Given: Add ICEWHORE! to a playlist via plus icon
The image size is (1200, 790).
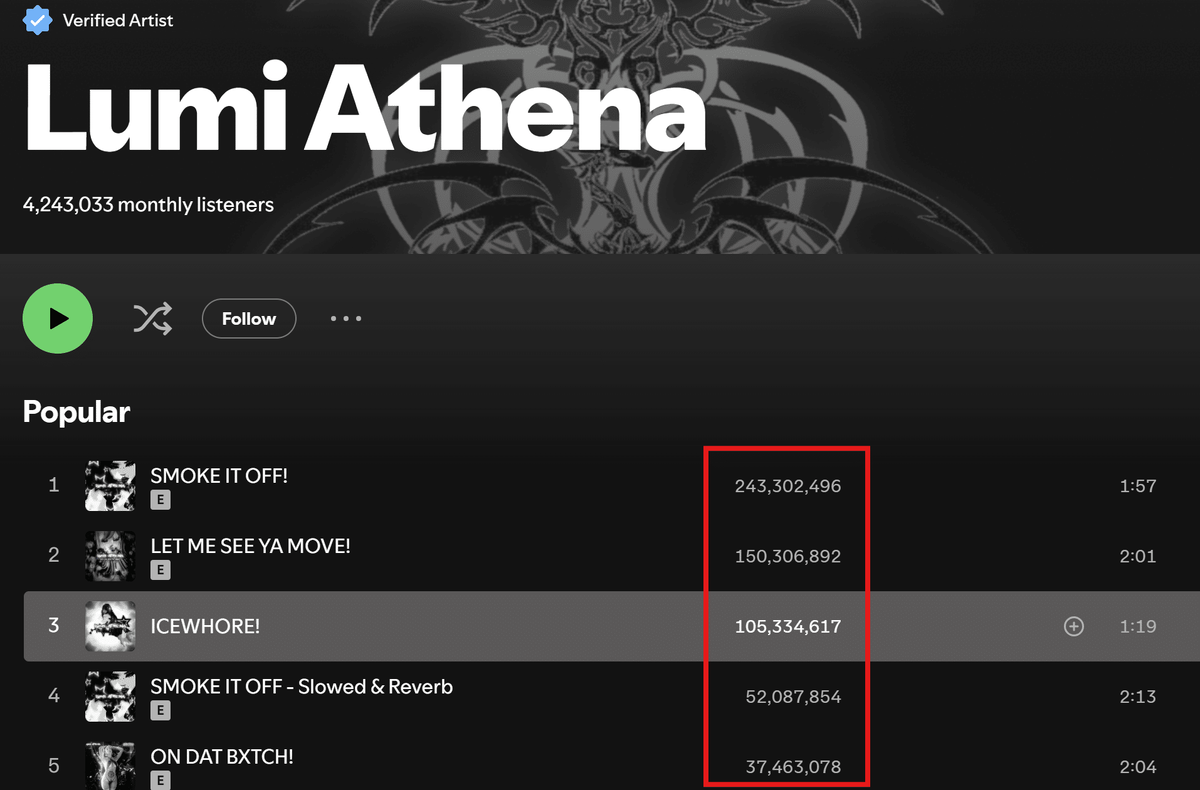Looking at the screenshot, I should [x=1073, y=626].
